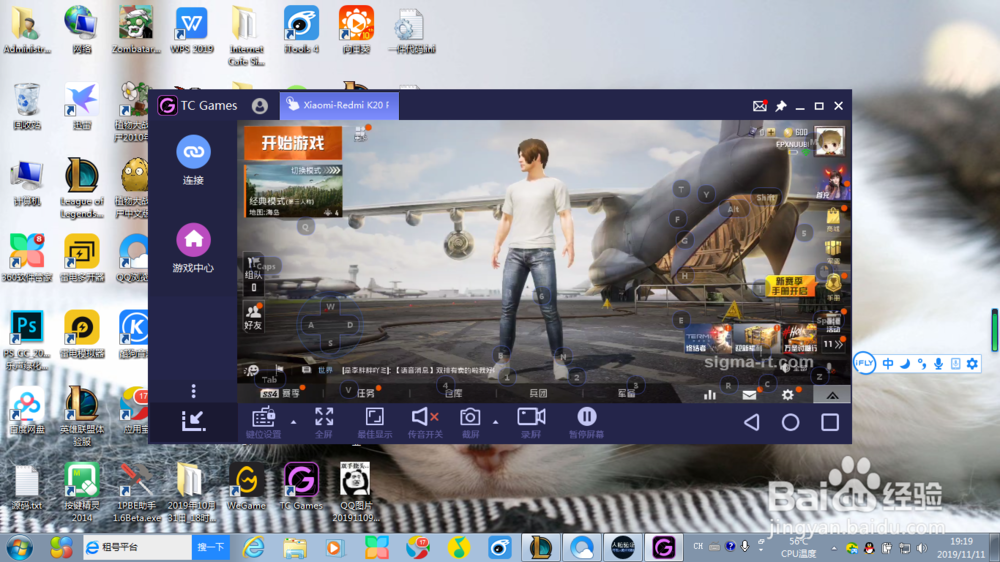Screen dimensions: 1000x562
Task: Click the 租号平台 taskbar search field
Action: tap(138, 547)
